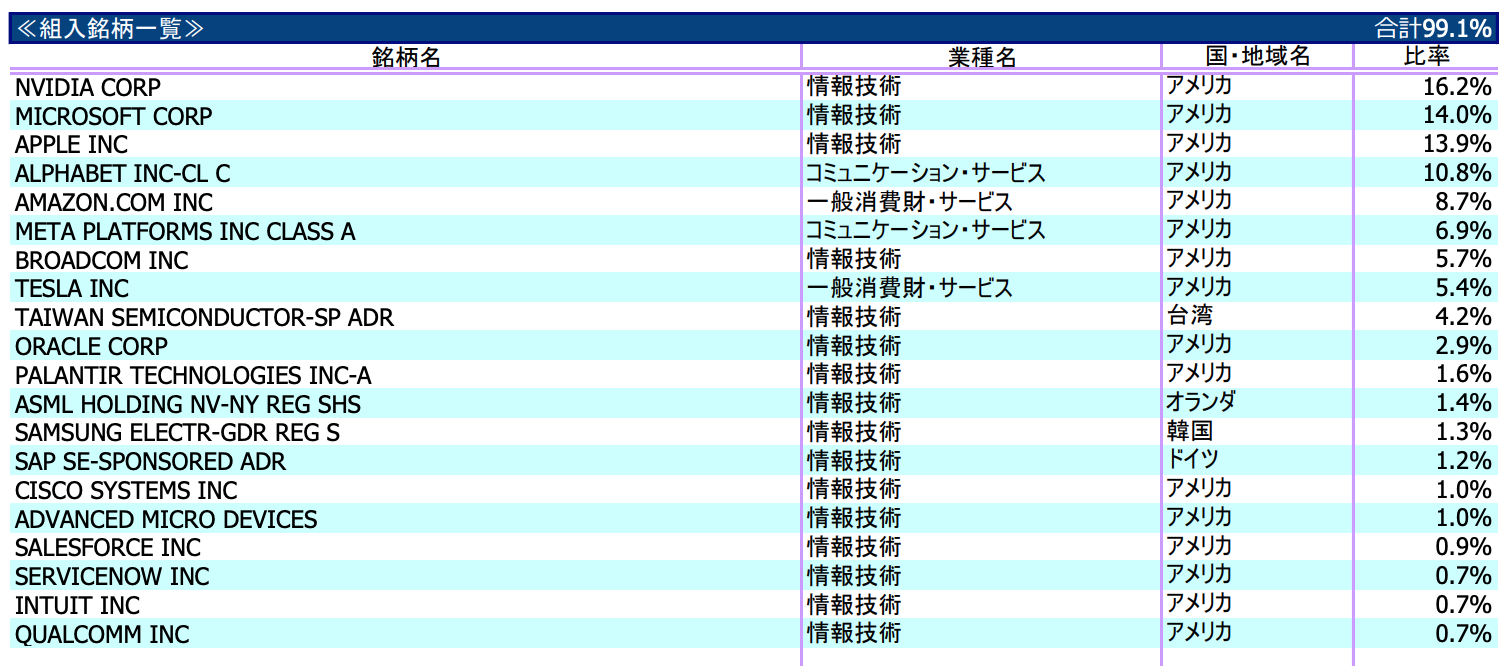Click the 台湾 country cell
The width and height of the screenshot is (1504, 666).
click(1189, 318)
